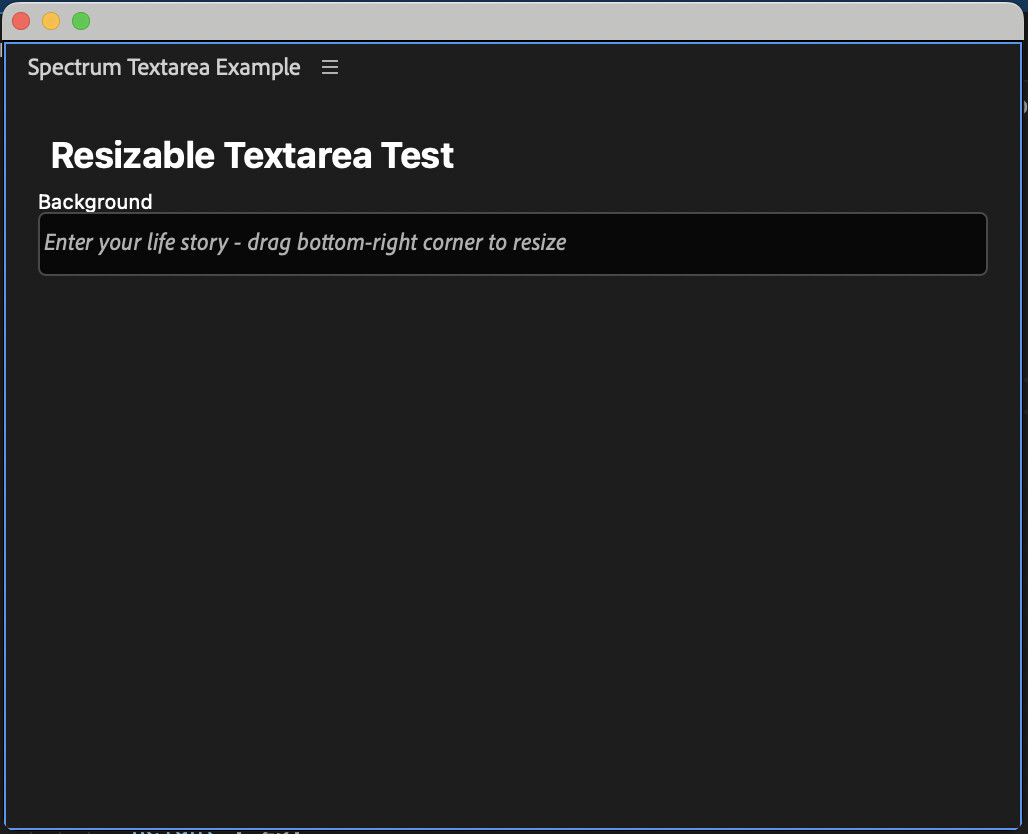
Task: Click the textarea's empty right half
Action: coord(780,243)
